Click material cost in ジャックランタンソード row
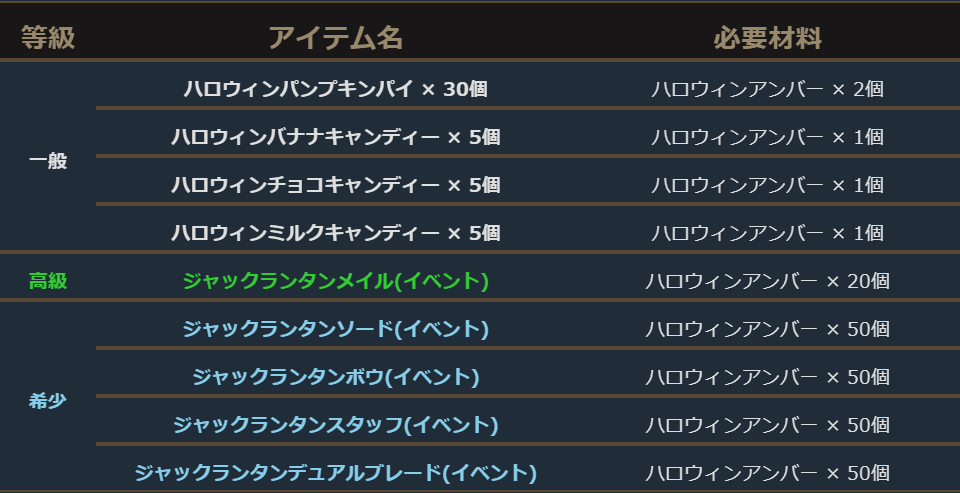Image resolution: width=960 pixels, height=493 pixels. pos(767,329)
